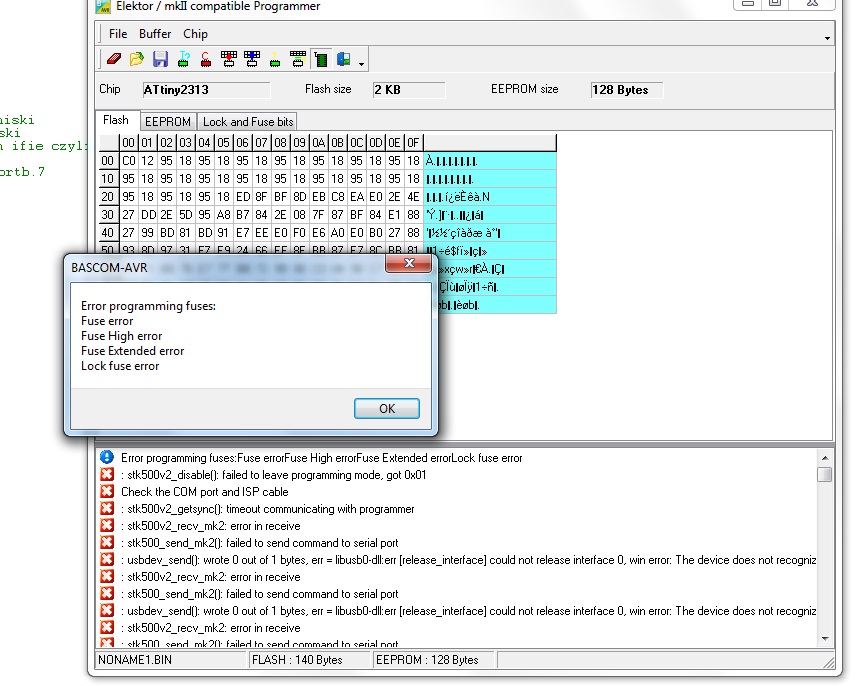Click the red eraser Clear buffer icon
Screen dimensions: 858x686
coord(114,59)
